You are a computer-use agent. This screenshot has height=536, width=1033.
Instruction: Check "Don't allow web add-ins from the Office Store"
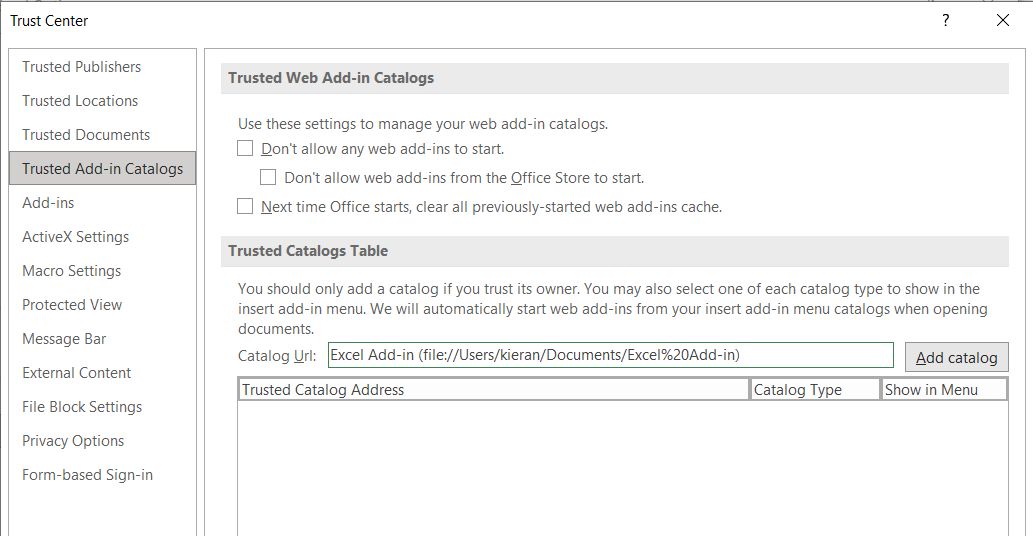pos(268,178)
